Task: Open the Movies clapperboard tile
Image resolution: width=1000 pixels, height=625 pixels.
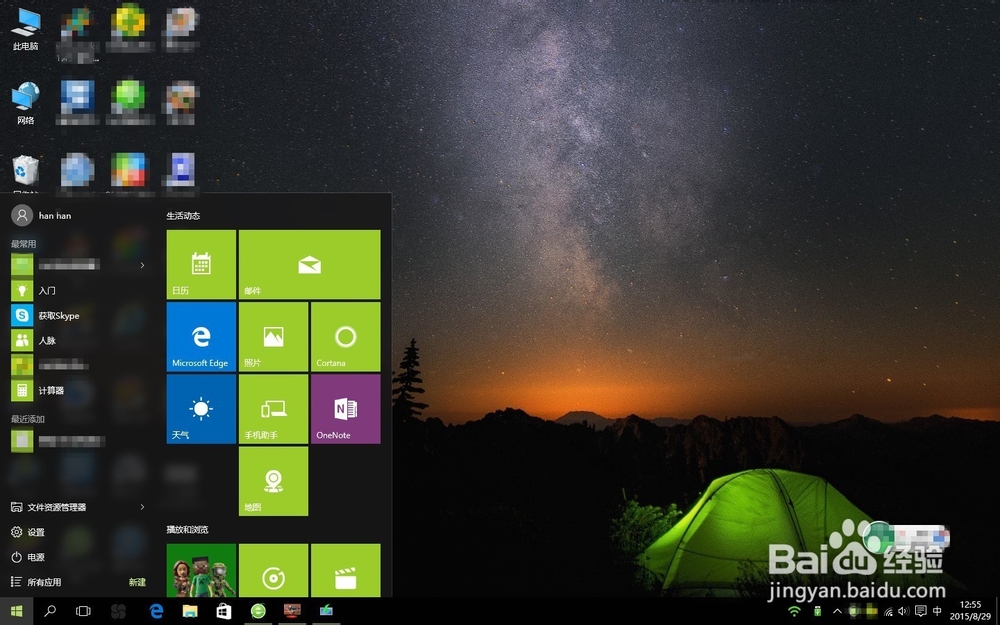Action: click(346, 570)
